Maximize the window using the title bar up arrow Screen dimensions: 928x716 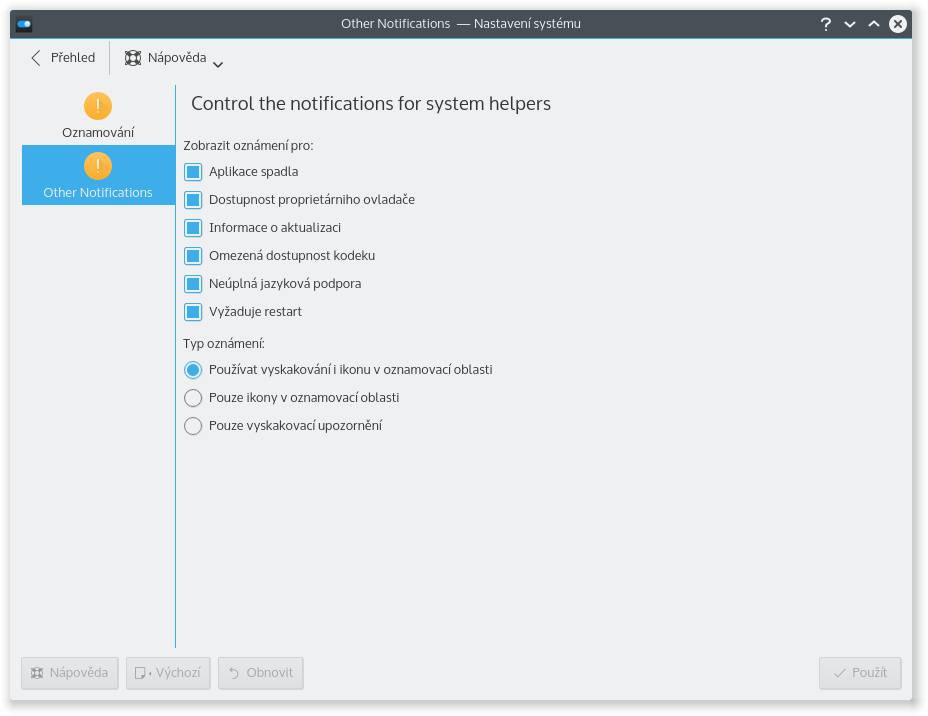pos(874,24)
